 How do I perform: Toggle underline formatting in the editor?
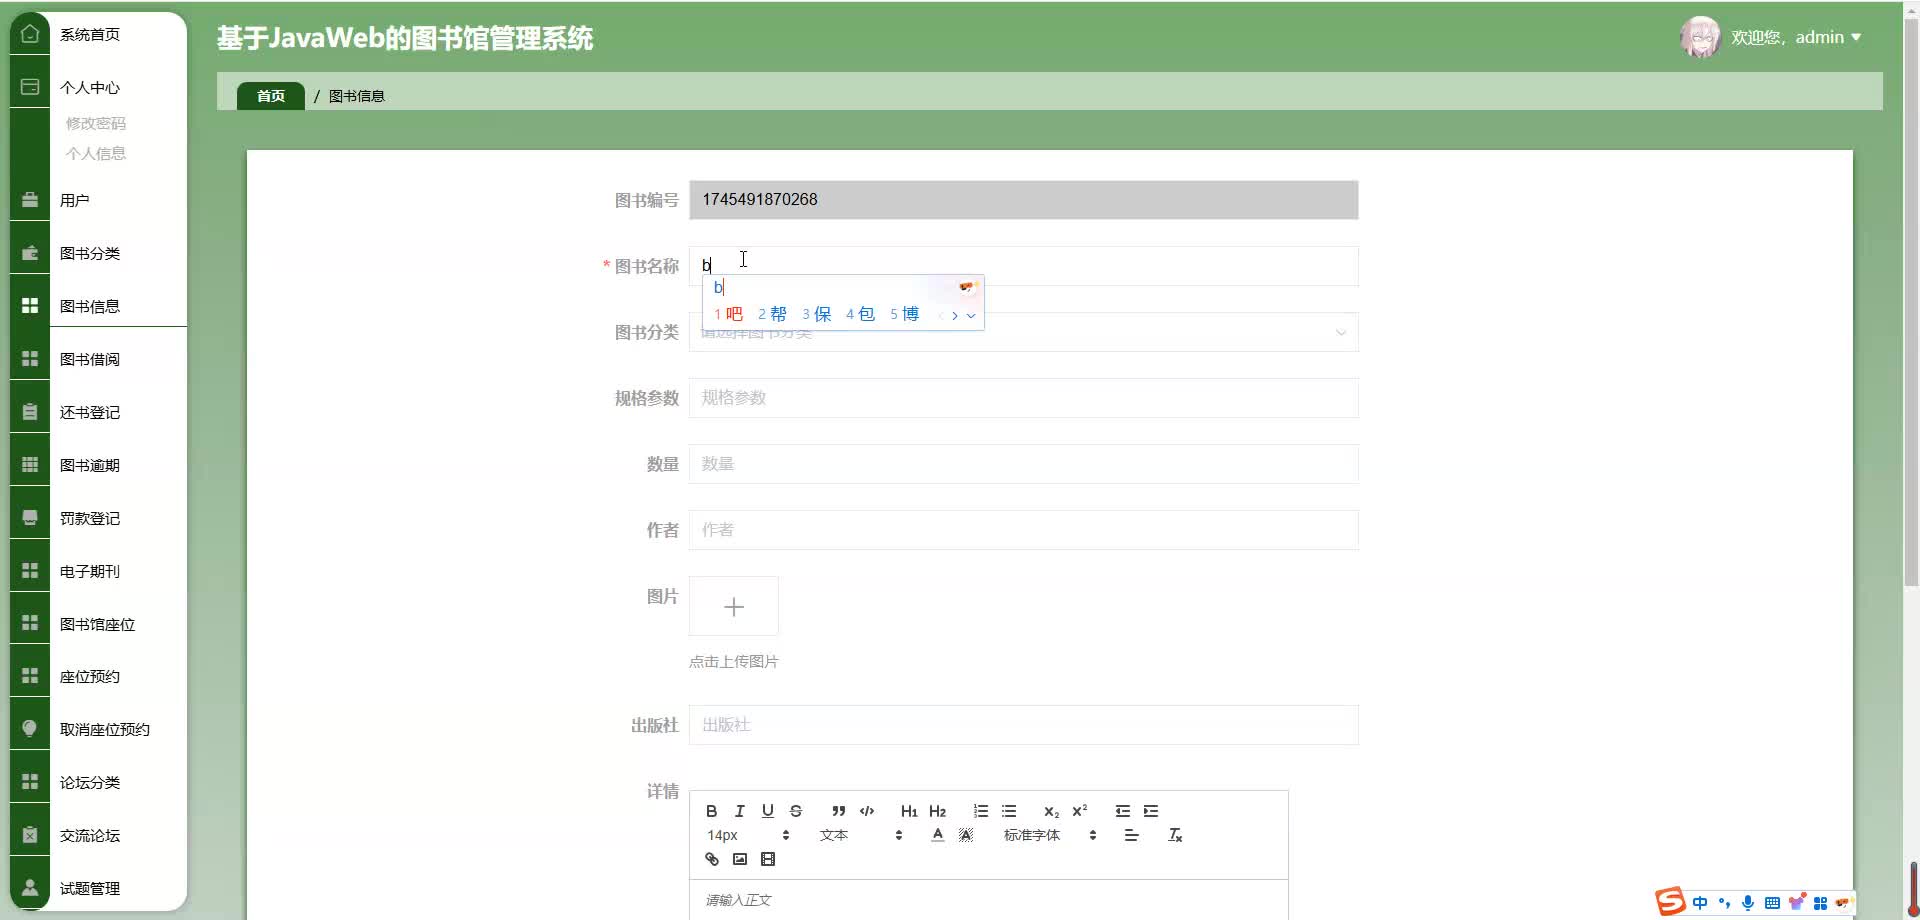768,811
